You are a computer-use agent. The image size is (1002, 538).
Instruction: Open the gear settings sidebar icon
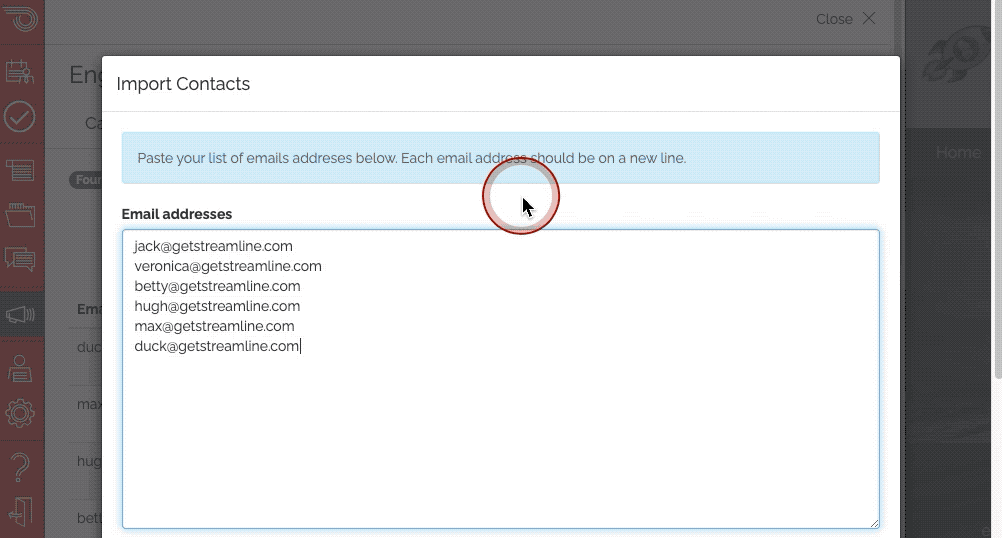[x=20, y=413]
